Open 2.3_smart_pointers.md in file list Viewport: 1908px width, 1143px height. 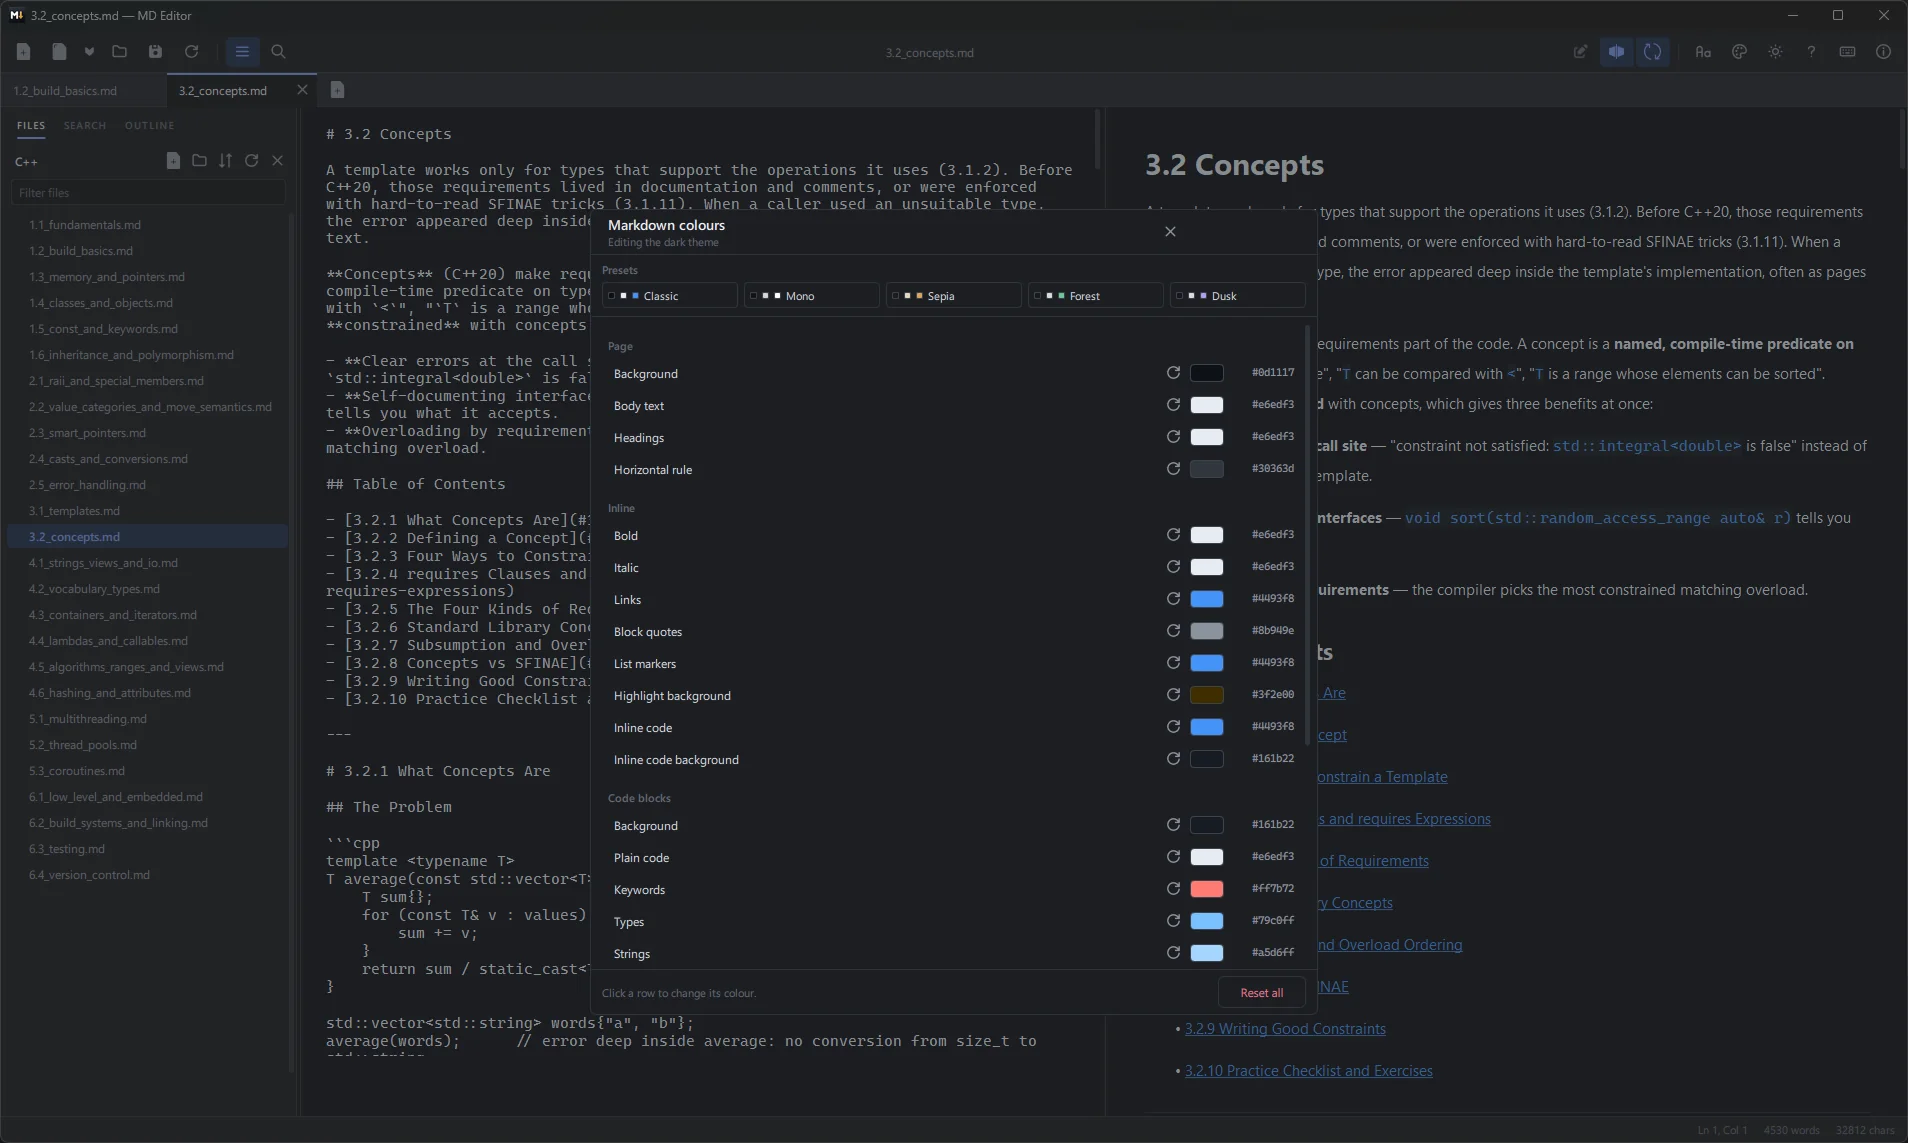[x=148, y=433]
